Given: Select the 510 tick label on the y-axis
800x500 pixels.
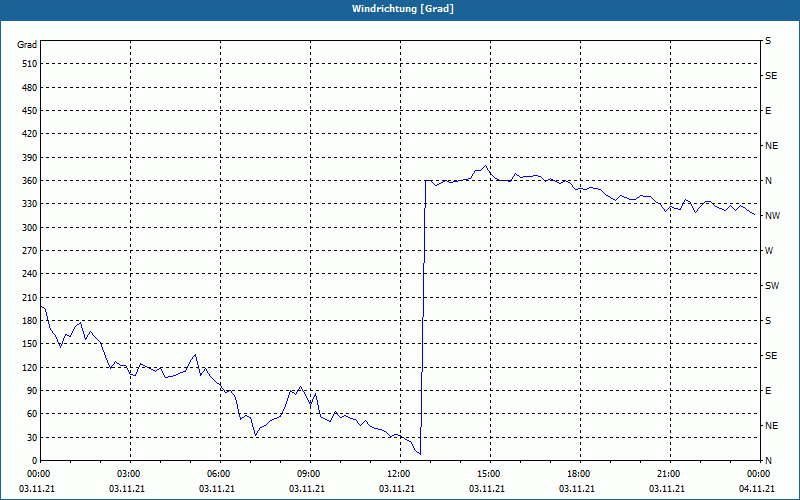Looking at the screenshot, I should (30, 64).
